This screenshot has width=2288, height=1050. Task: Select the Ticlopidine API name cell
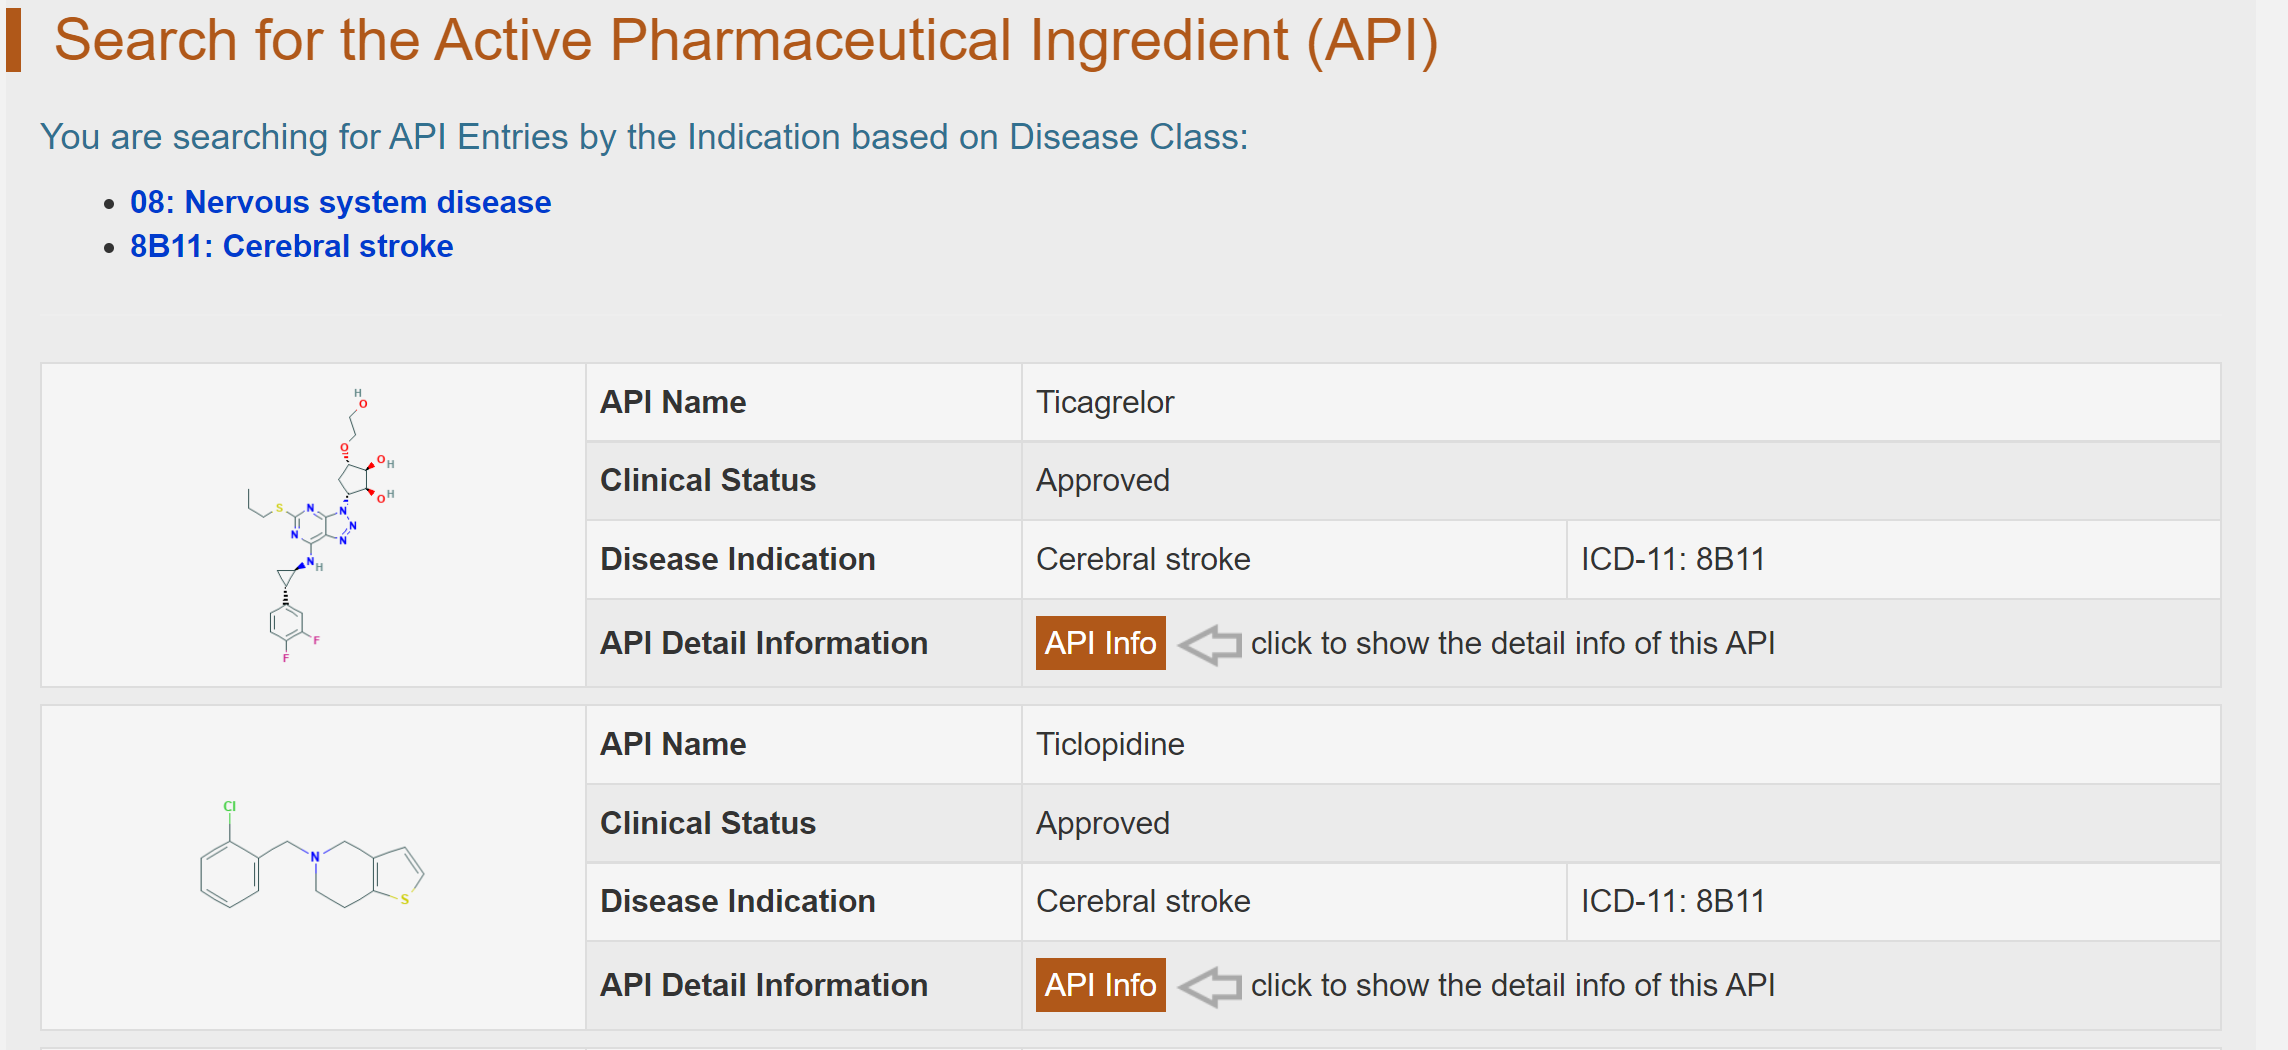pyautogui.click(x=1109, y=744)
